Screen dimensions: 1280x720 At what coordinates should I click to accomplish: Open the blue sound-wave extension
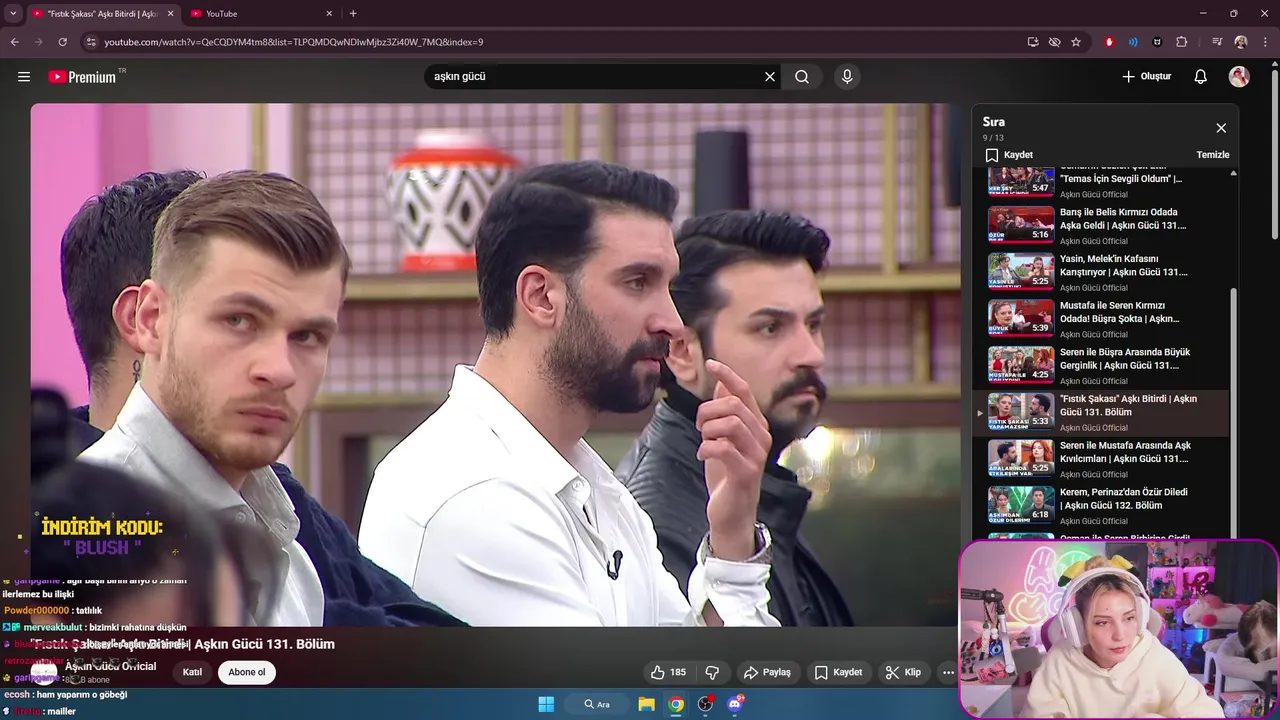pyautogui.click(x=1133, y=42)
